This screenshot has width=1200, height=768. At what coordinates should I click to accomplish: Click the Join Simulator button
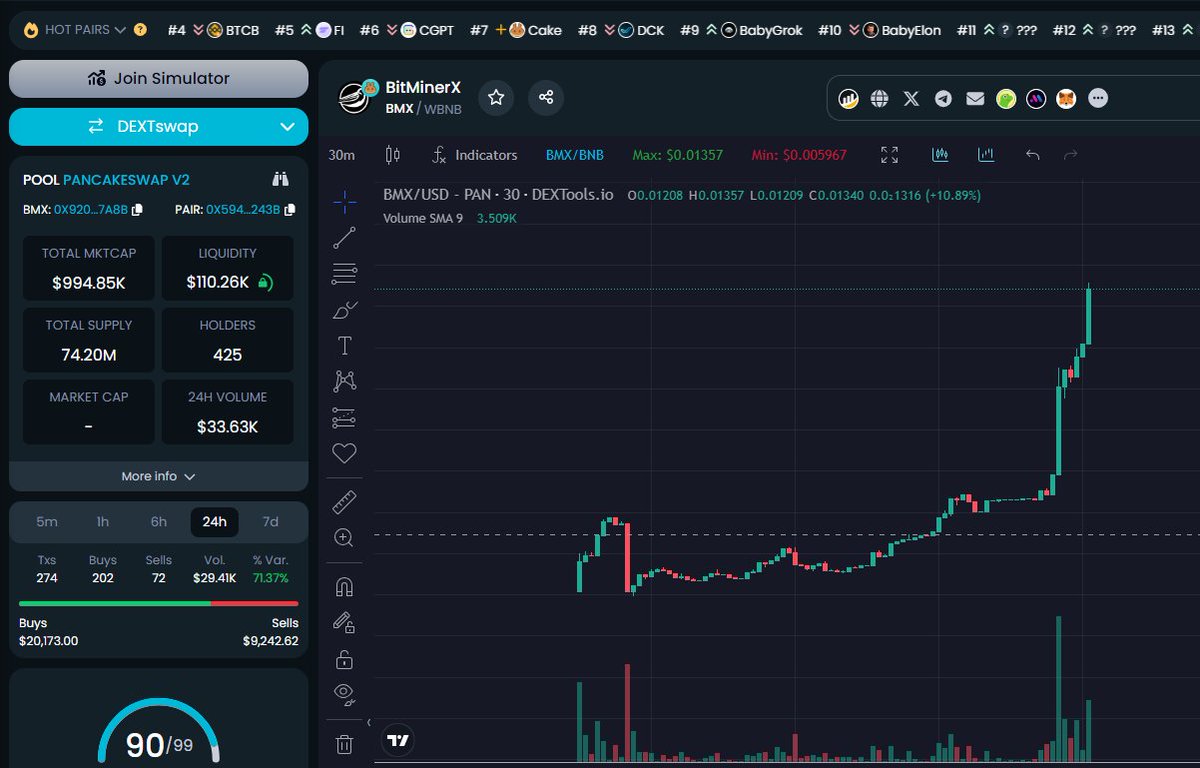point(158,78)
